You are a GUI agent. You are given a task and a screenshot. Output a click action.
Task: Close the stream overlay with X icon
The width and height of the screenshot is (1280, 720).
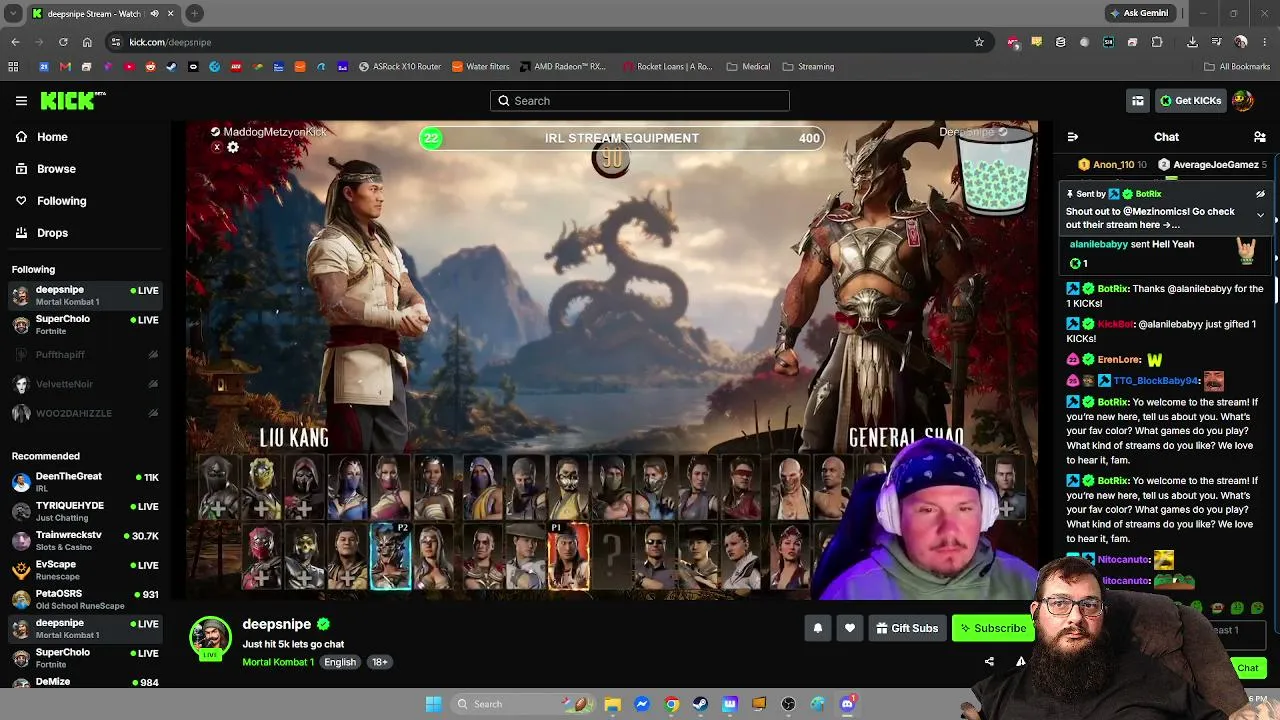click(216, 148)
